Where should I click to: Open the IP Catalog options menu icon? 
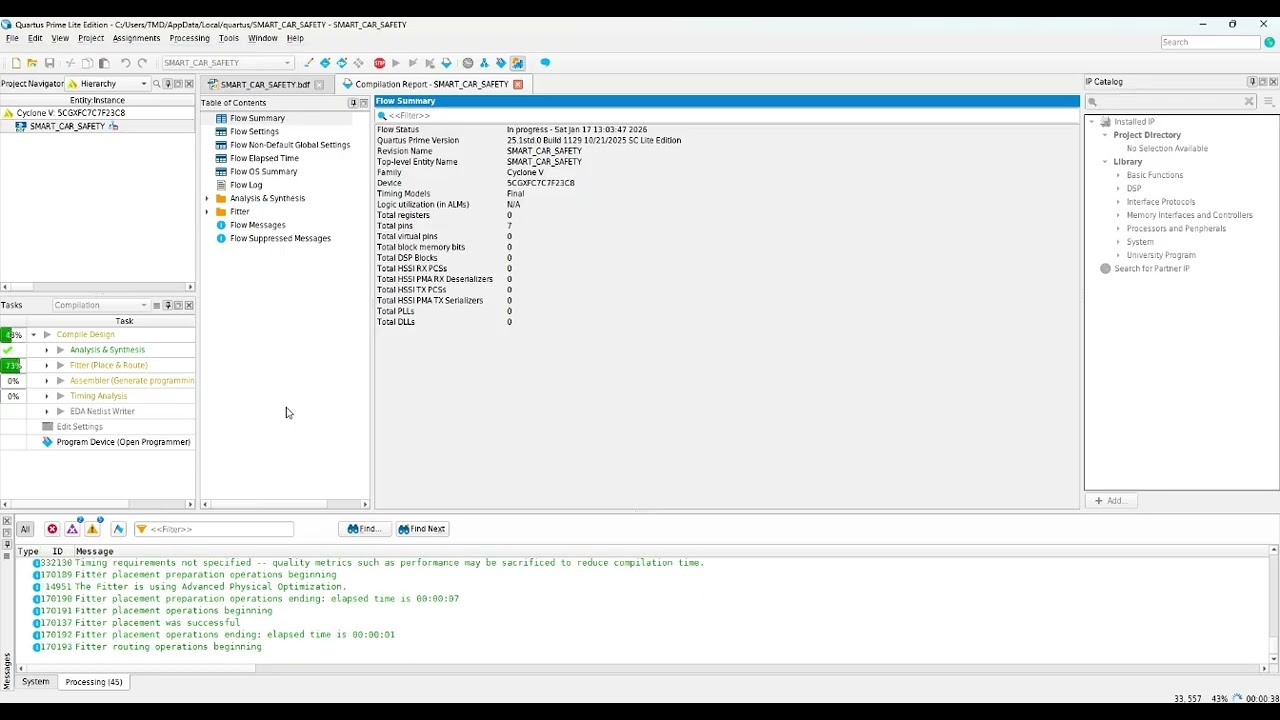pos(1269,101)
